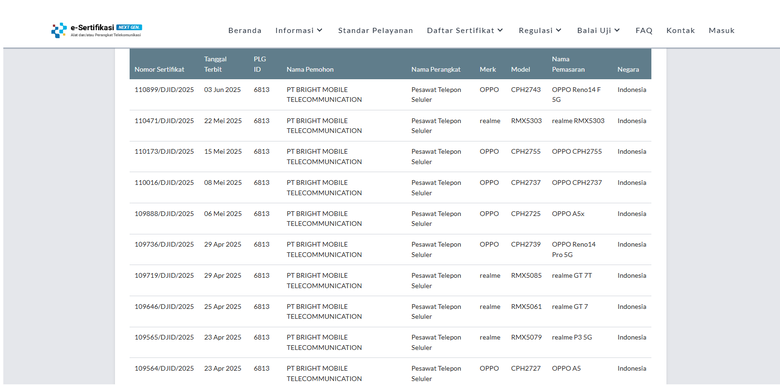Select certificate 109646/DJID/2025
This screenshot has height=390, width=780.
[164, 306]
